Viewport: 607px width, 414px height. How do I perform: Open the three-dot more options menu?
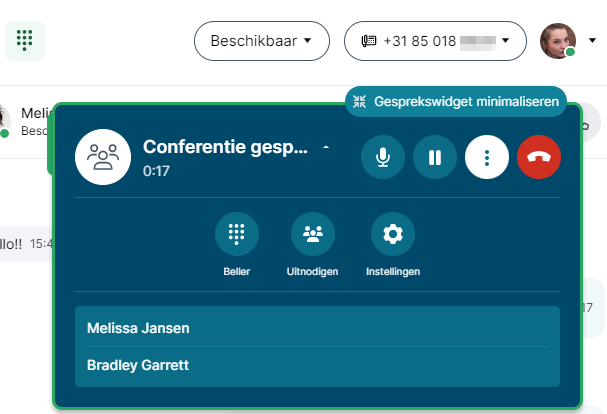coord(487,157)
